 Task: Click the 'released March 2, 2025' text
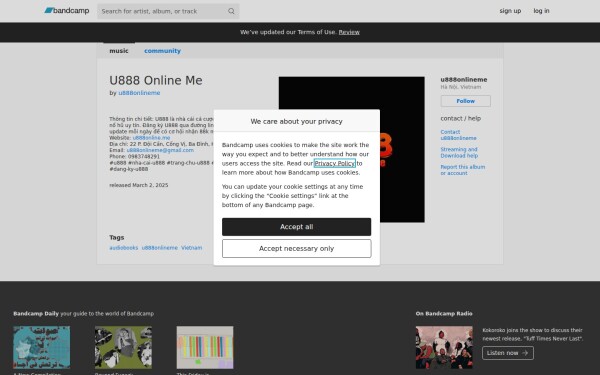tap(139, 185)
